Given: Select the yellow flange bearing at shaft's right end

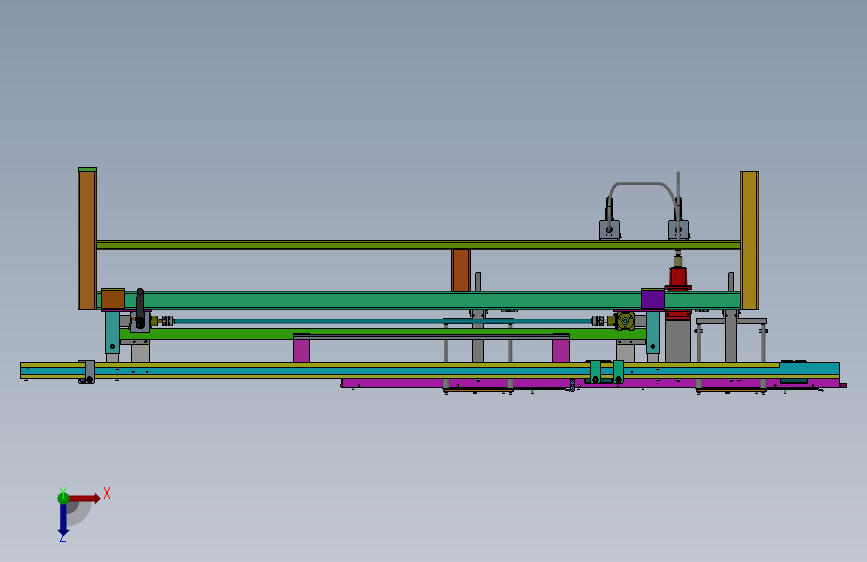Looking at the screenshot, I should tap(625, 321).
